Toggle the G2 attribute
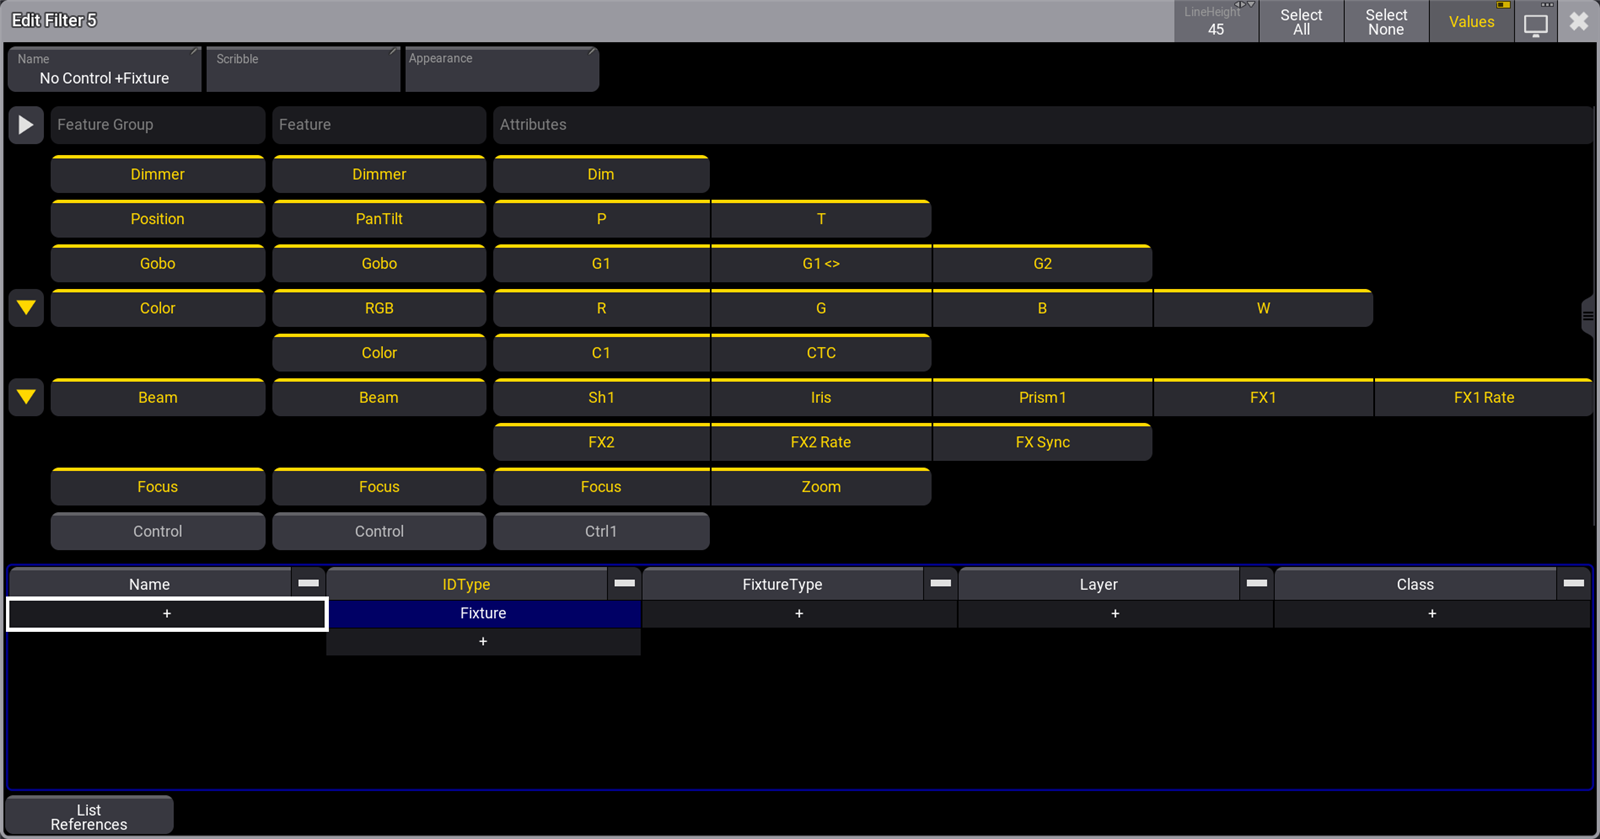 pyautogui.click(x=1042, y=264)
